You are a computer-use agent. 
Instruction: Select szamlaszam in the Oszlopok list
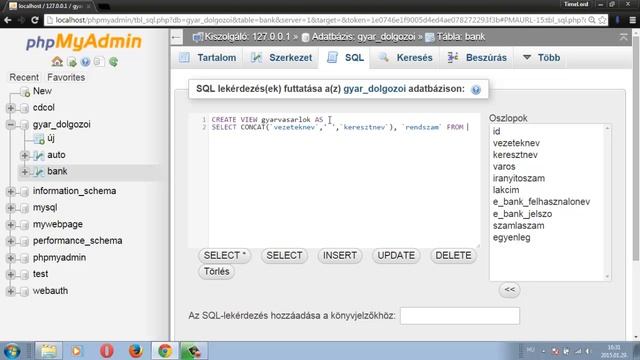point(518,226)
